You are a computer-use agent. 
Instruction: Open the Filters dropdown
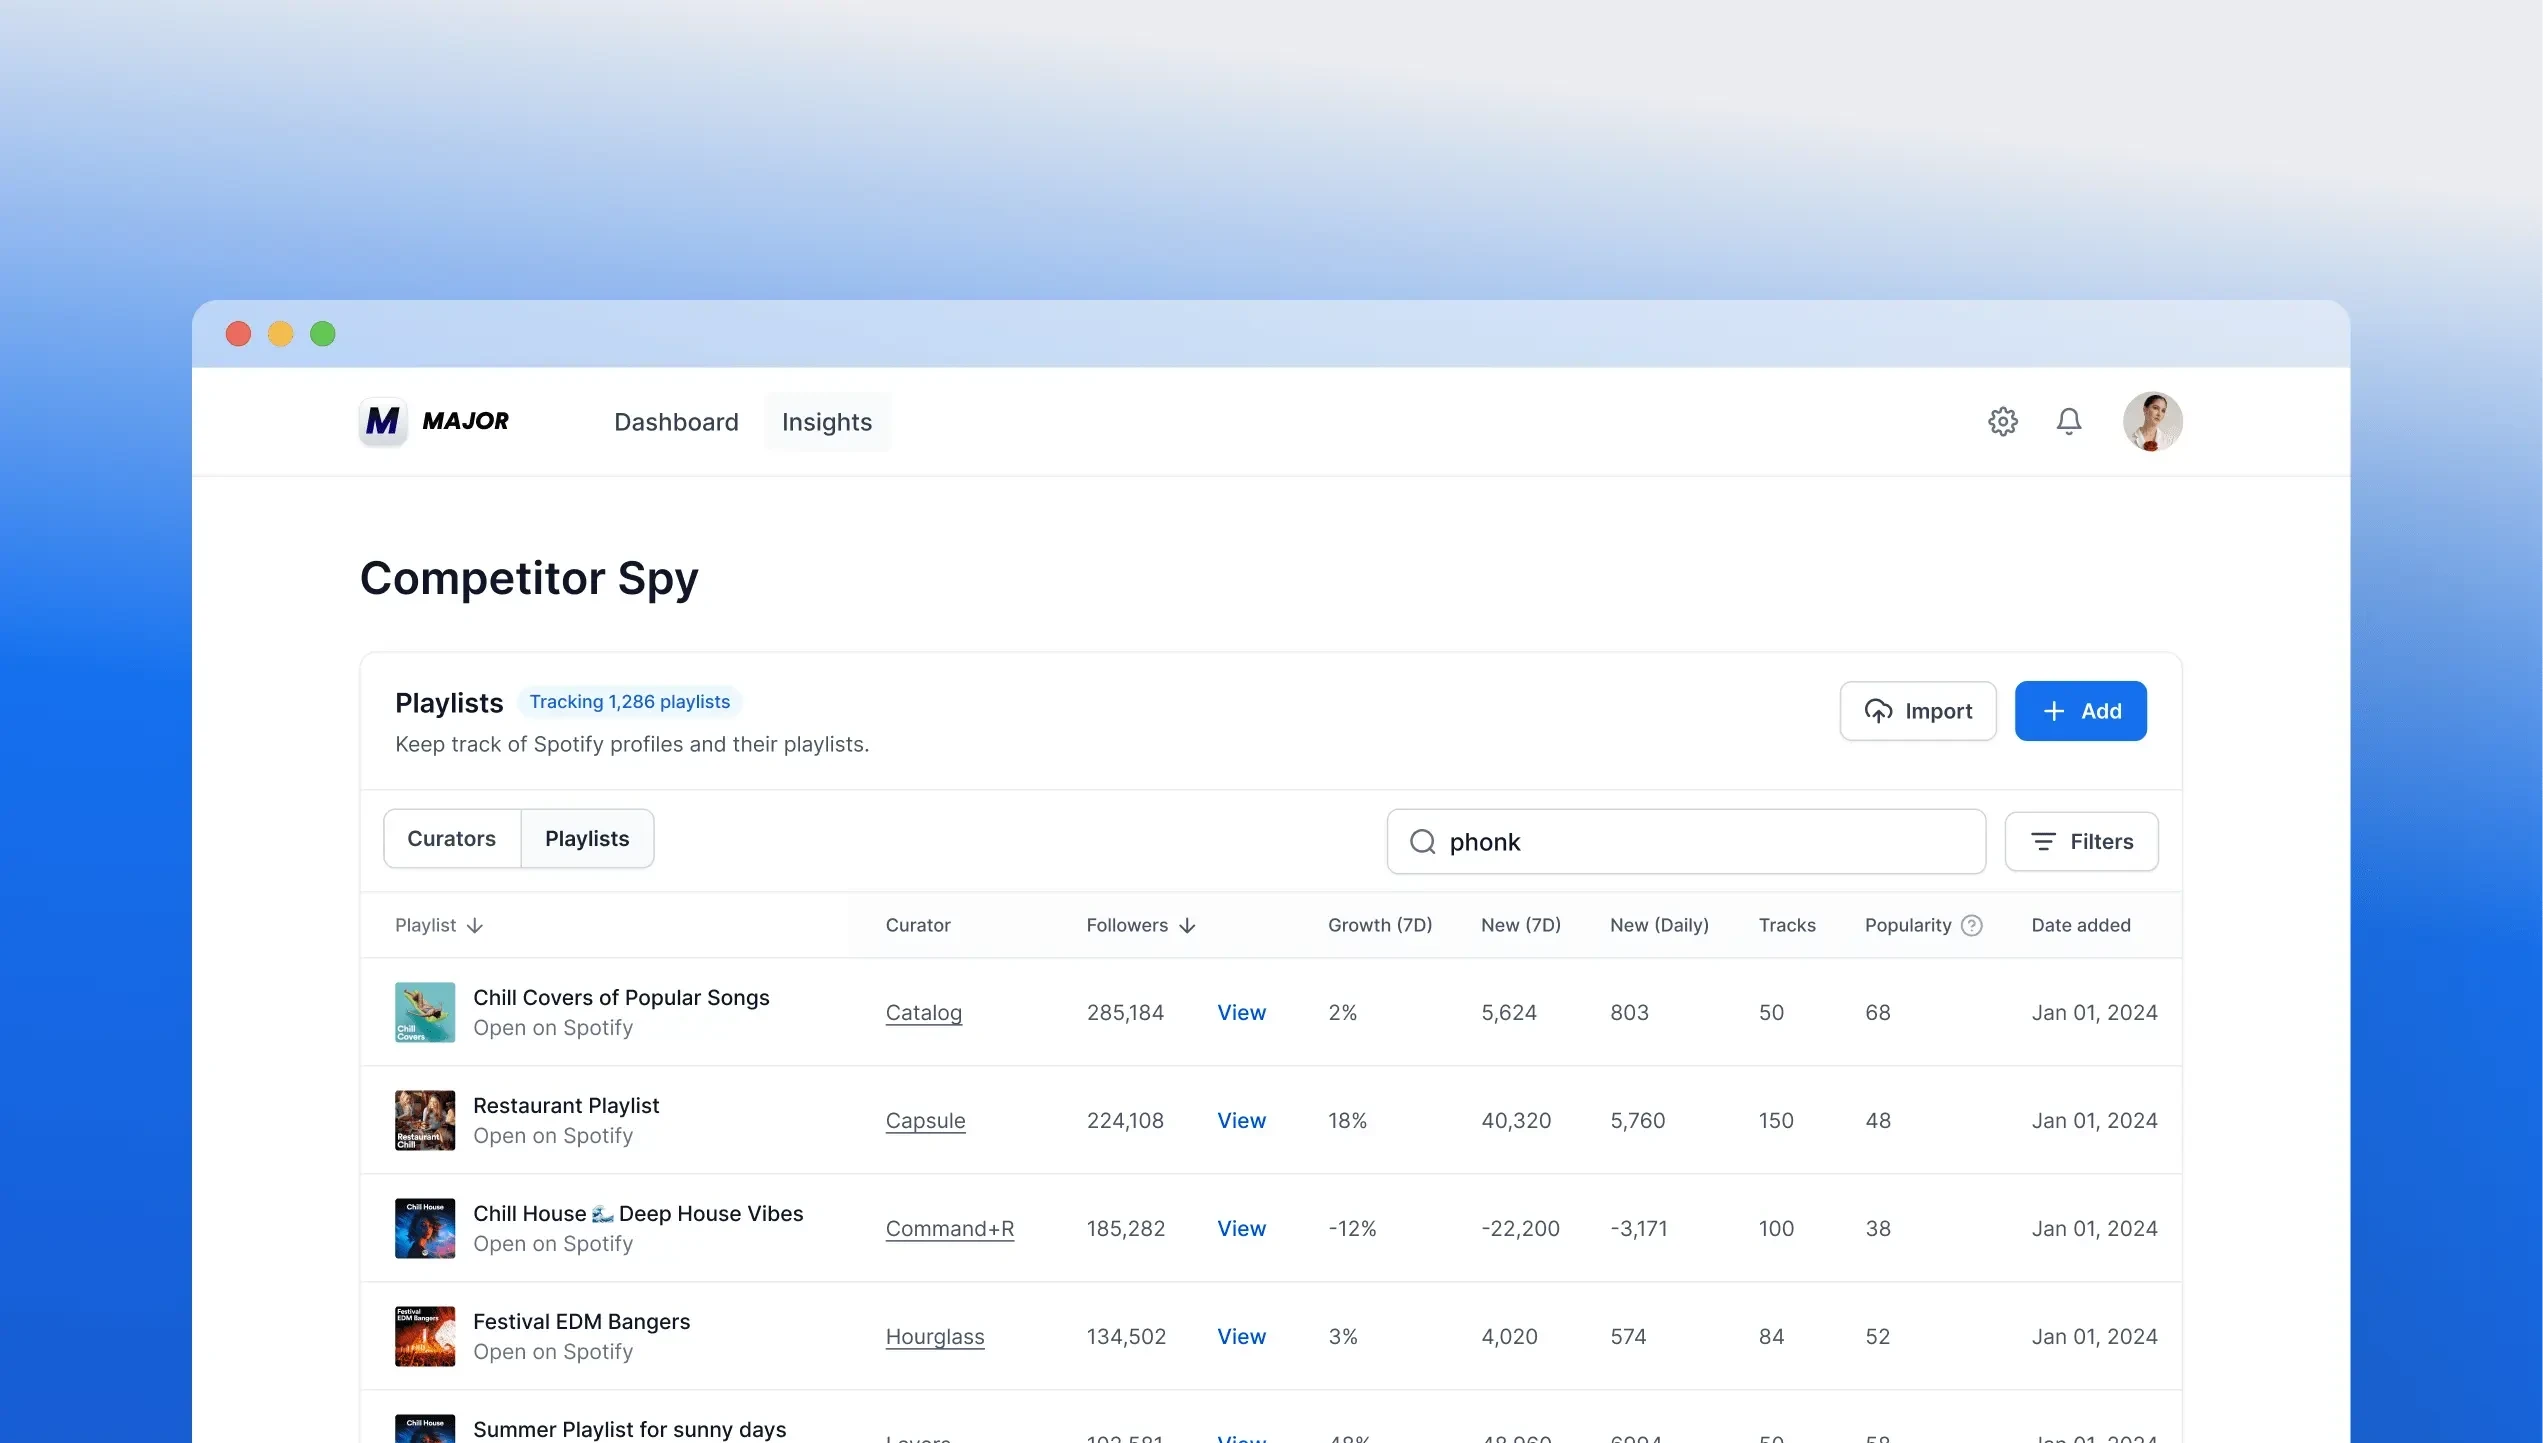[x=2081, y=842]
